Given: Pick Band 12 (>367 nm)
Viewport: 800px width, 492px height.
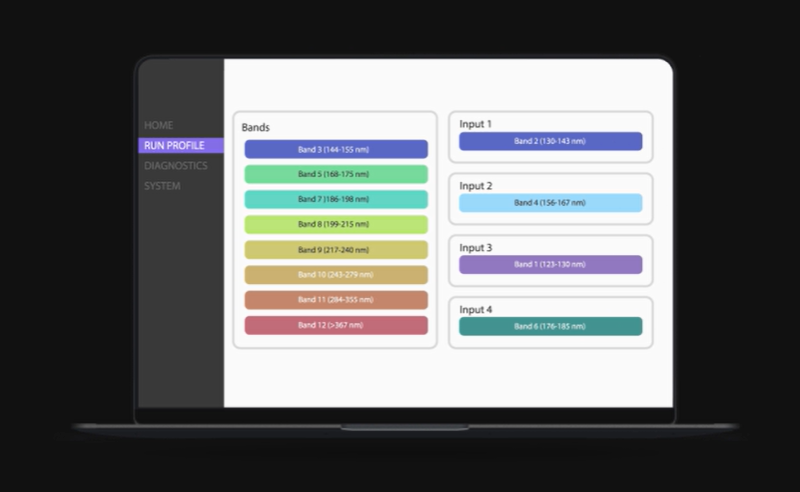Looking at the screenshot, I should click(335, 325).
